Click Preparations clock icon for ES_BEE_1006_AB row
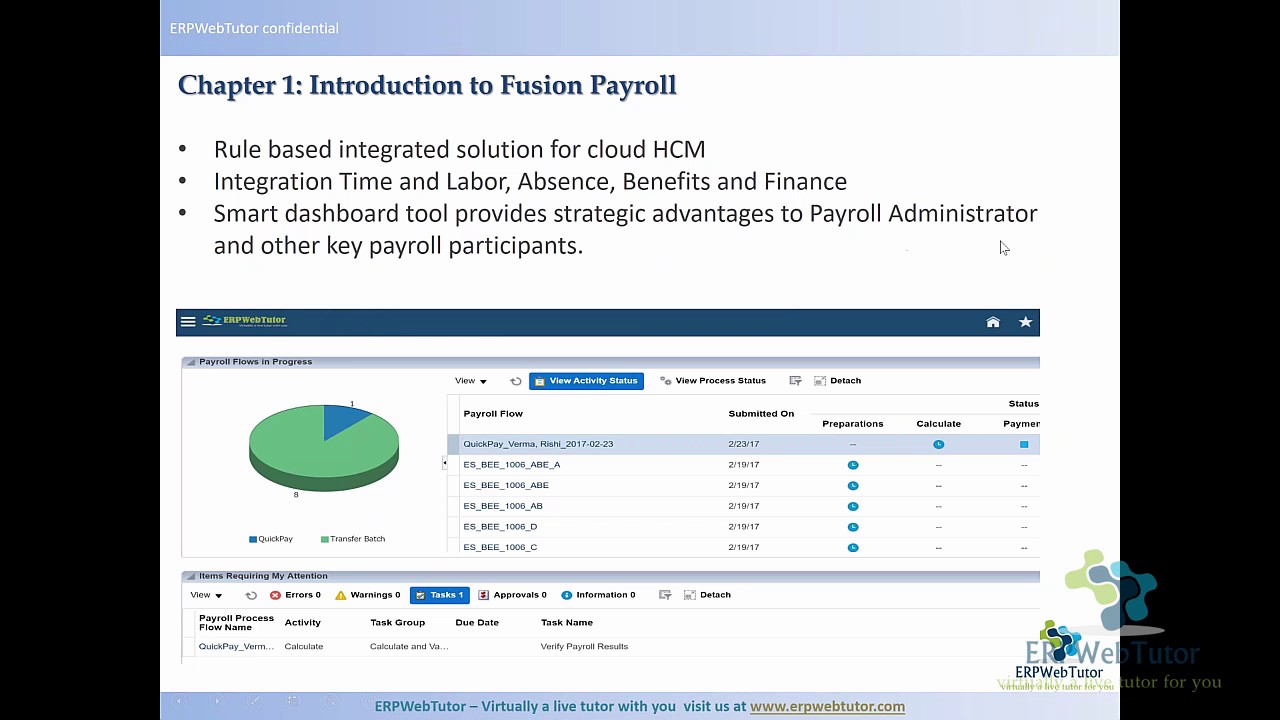This screenshot has width=1280, height=720. (853, 506)
